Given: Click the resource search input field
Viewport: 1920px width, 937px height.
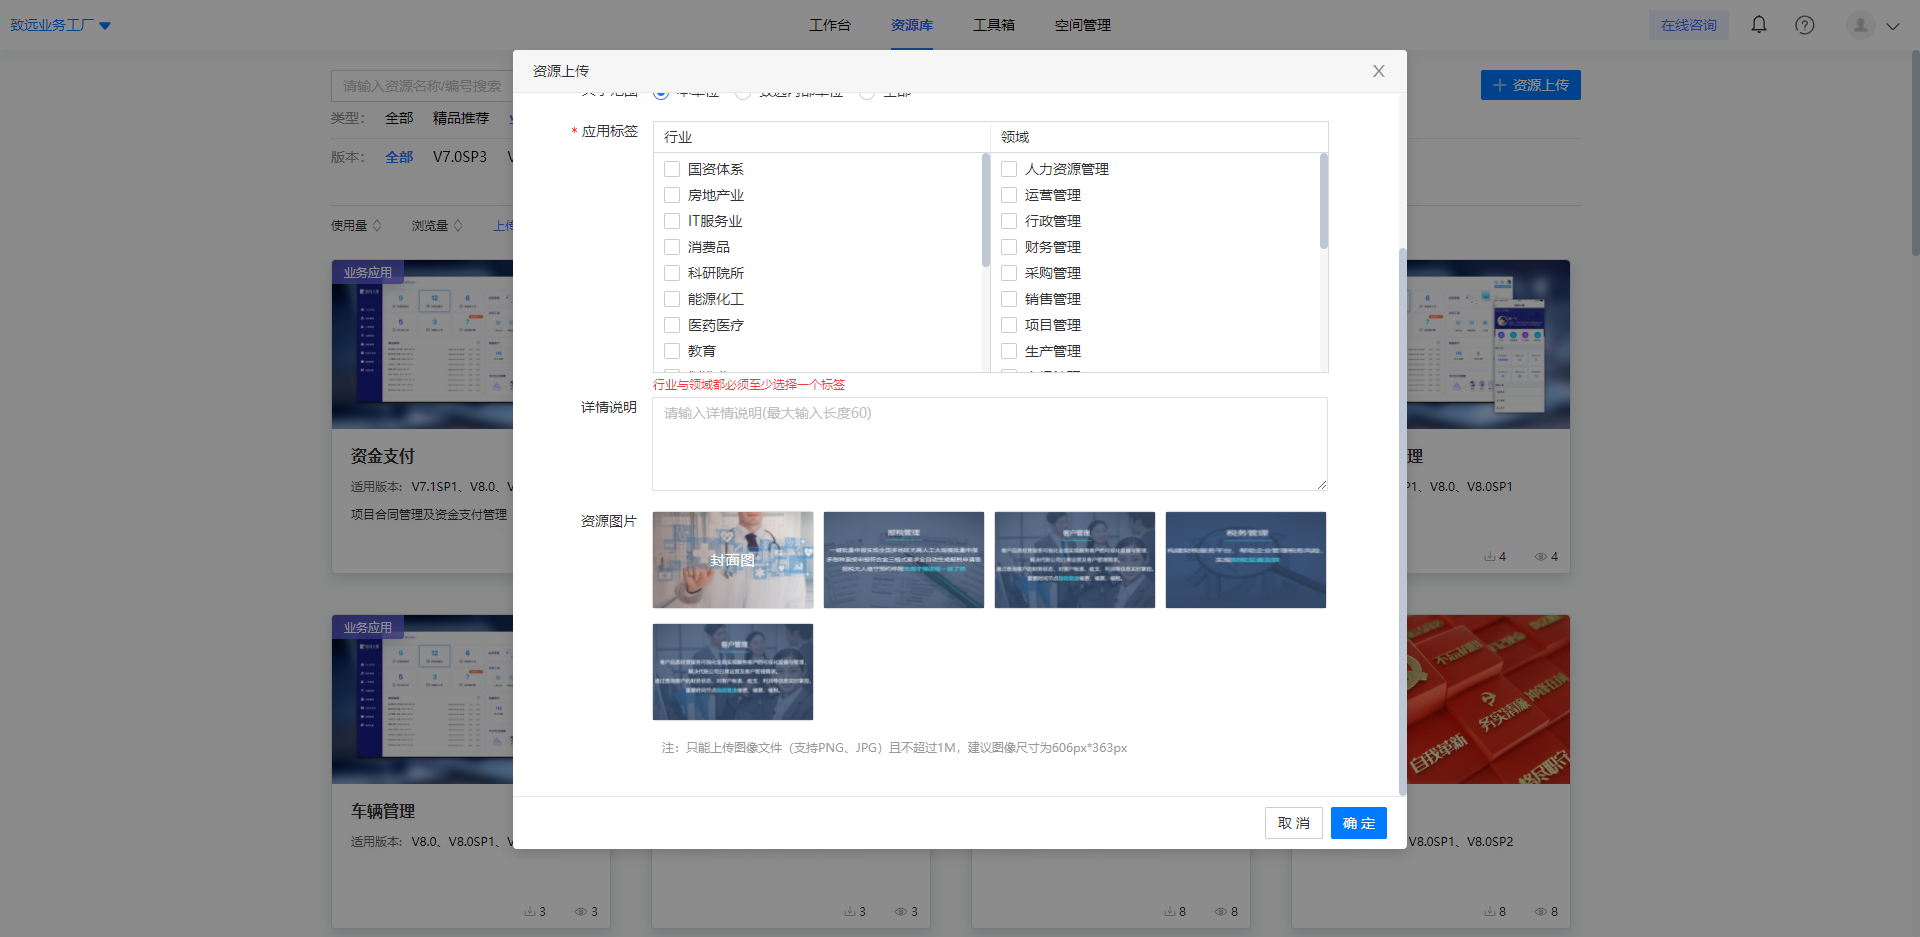Looking at the screenshot, I should click(422, 86).
